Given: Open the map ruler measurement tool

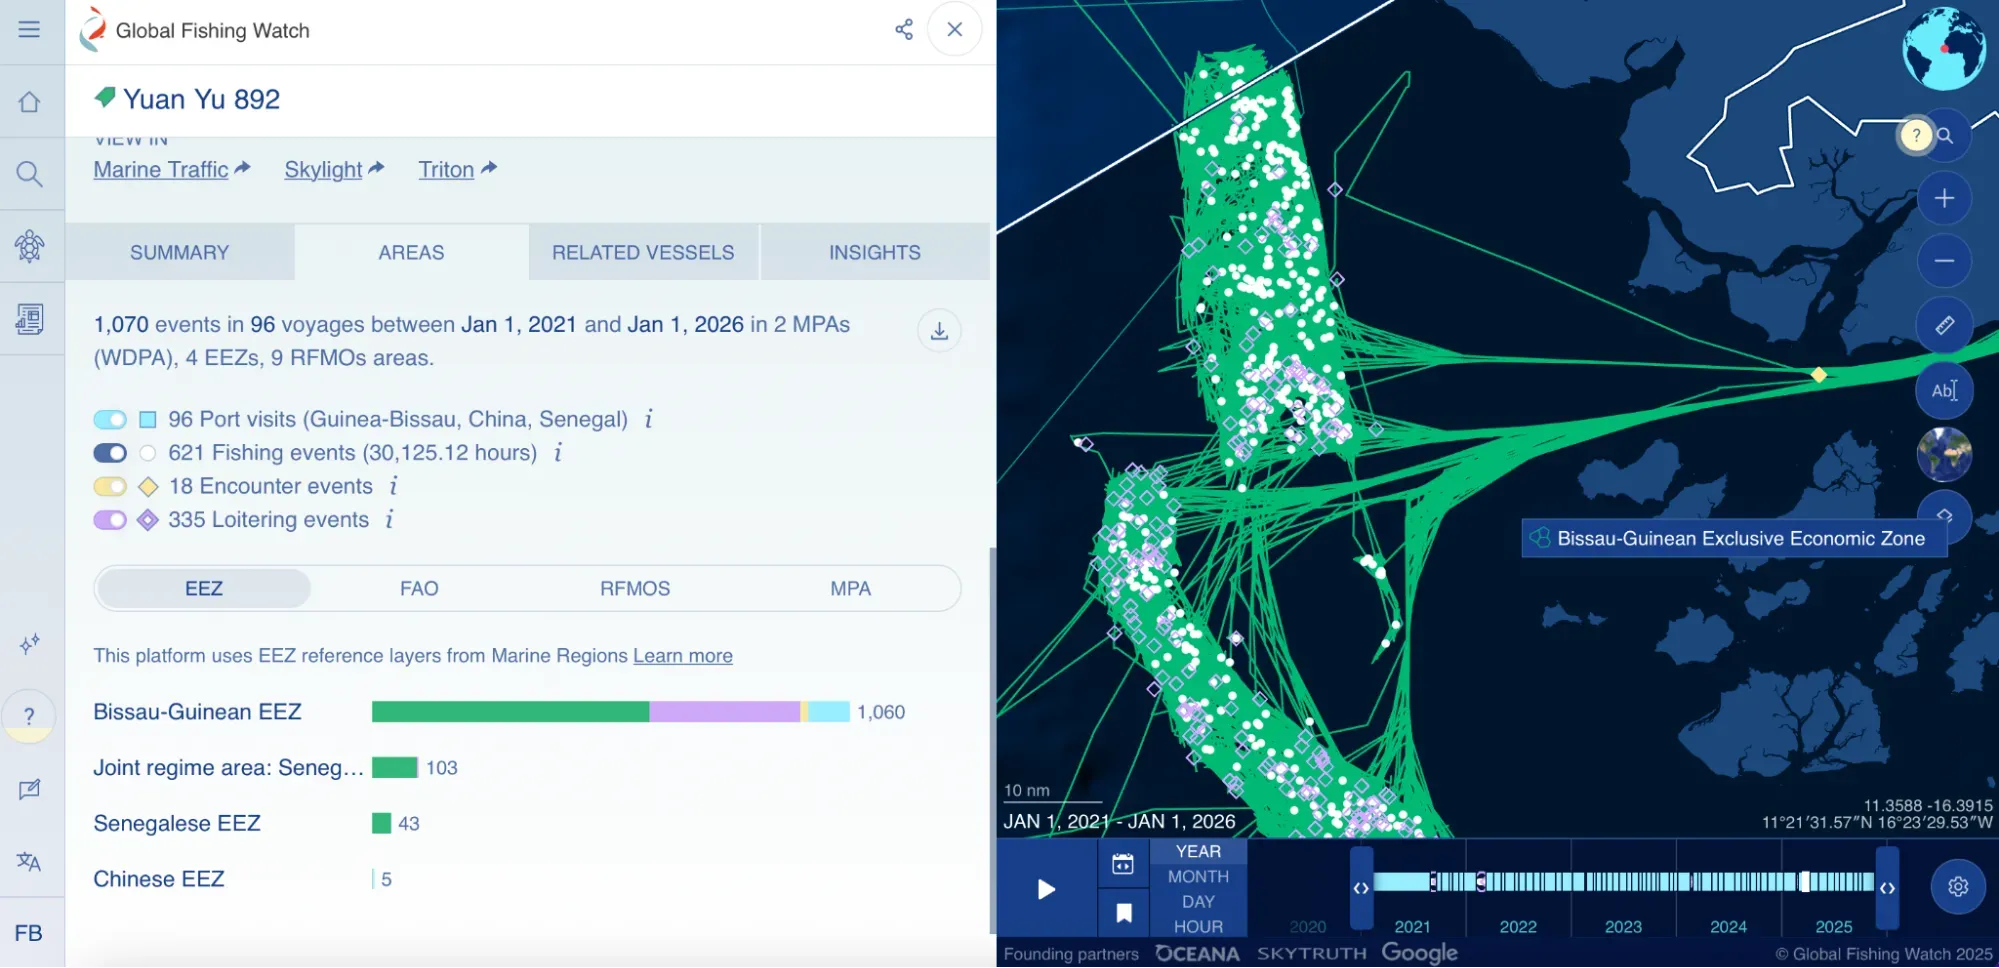Looking at the screenshot, I should pyautogui.click(x=1943, y=325).
